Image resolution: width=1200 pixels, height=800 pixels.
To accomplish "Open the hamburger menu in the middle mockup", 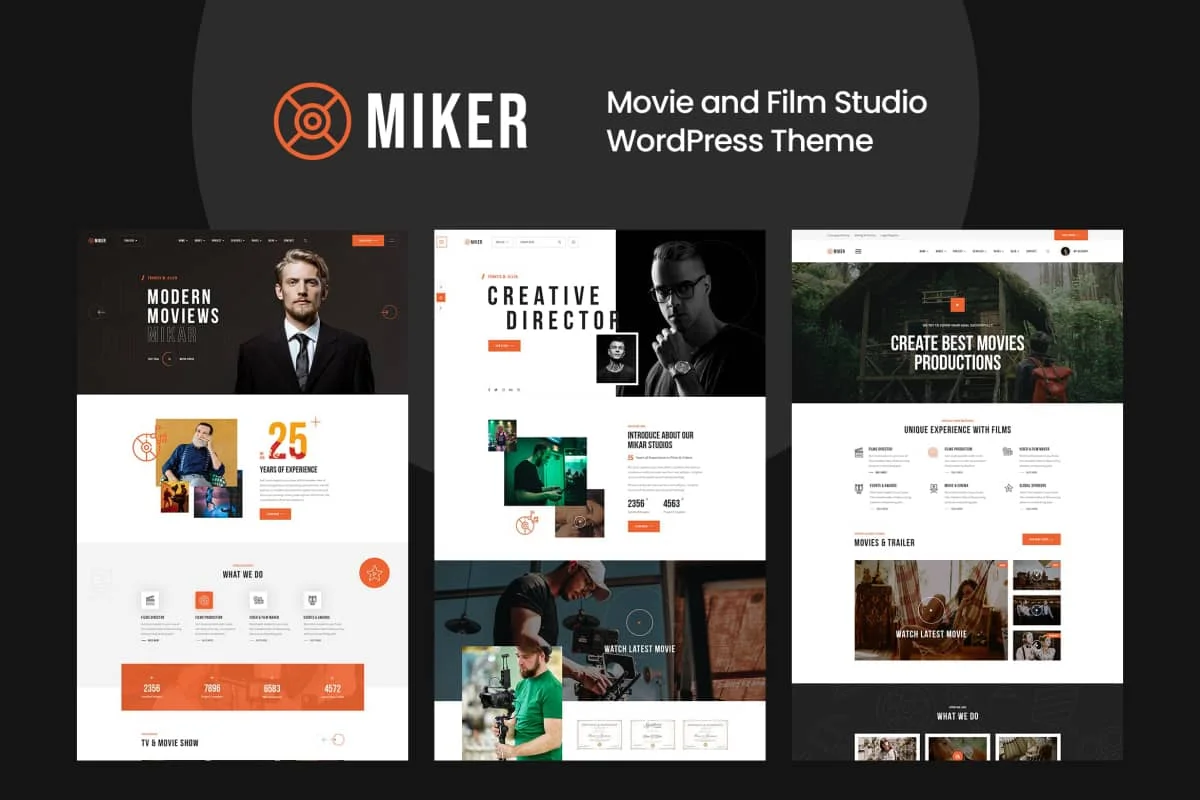I will [x=441, y=242].
